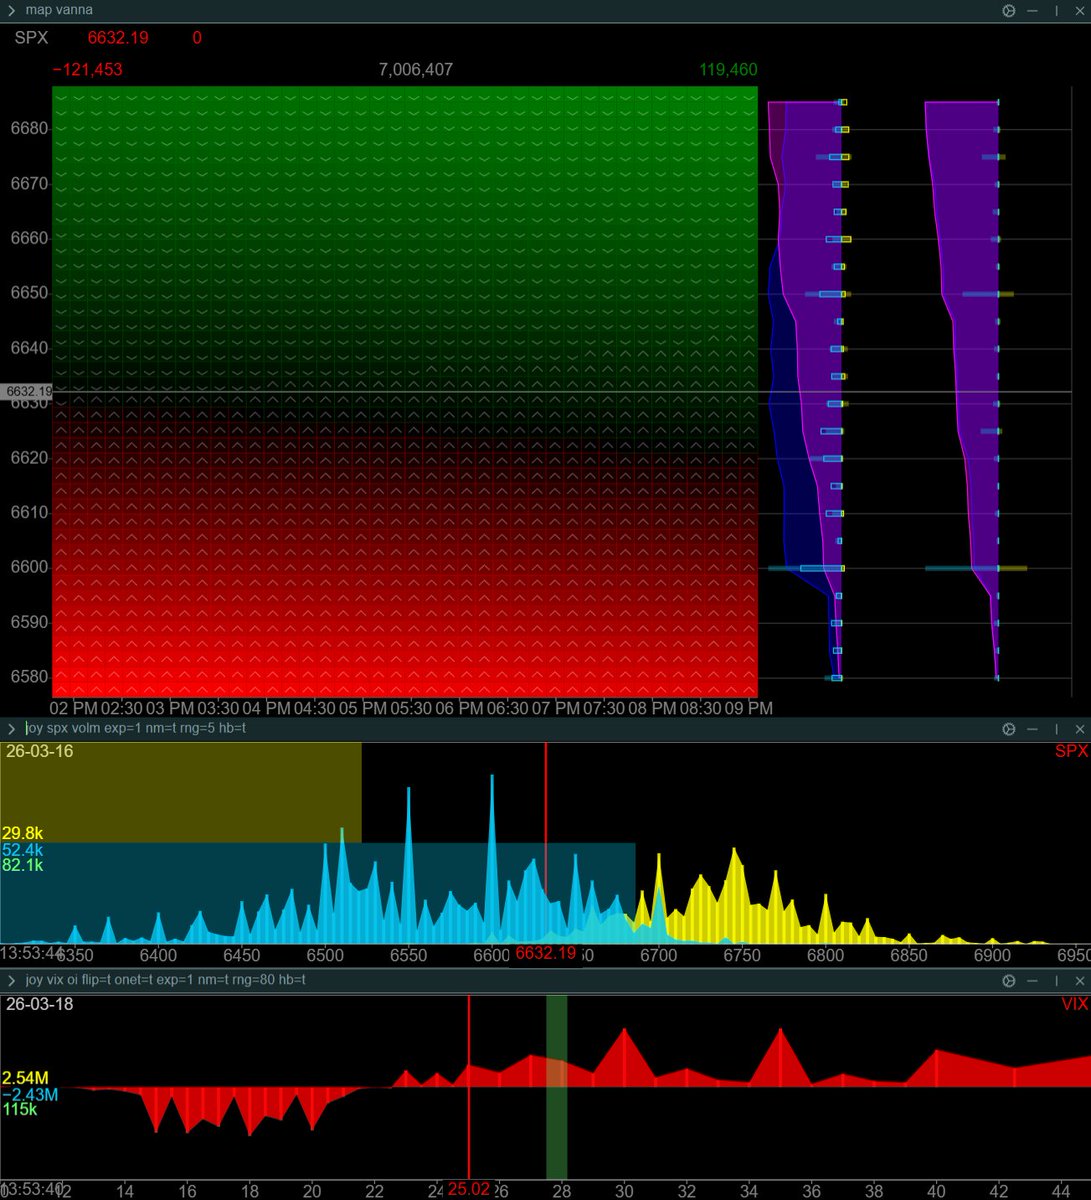Click the green 119,460 maximum value

coord(728,70)
